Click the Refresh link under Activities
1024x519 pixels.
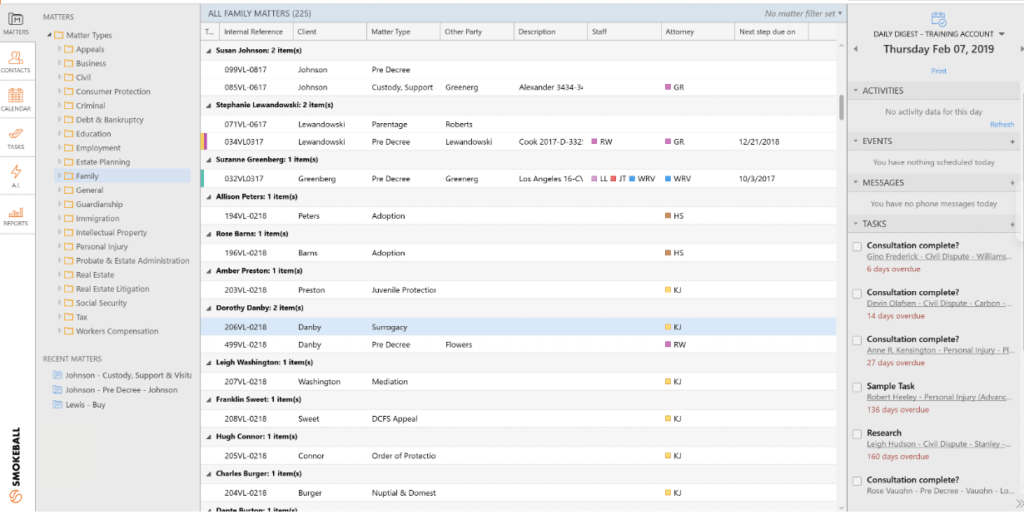[1002, 125]
